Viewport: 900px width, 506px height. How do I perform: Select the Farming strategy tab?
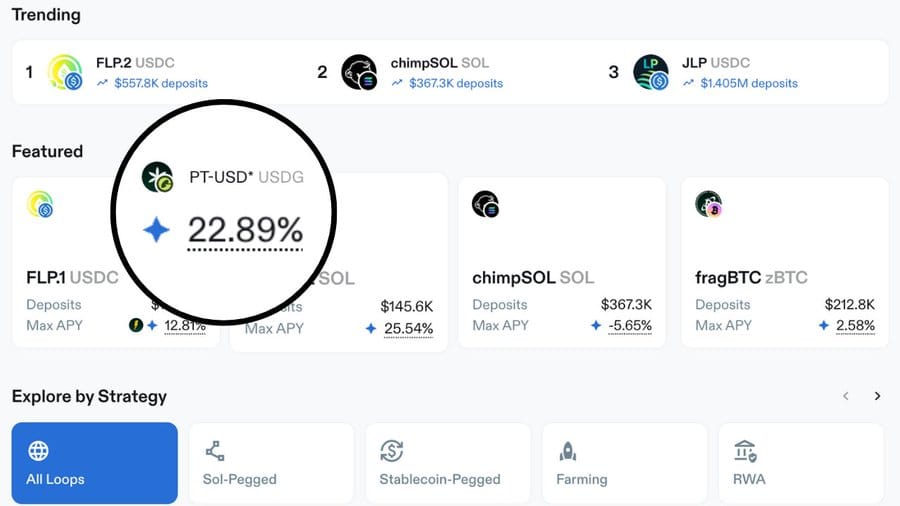pyautogui.click(x=624, y=463)
